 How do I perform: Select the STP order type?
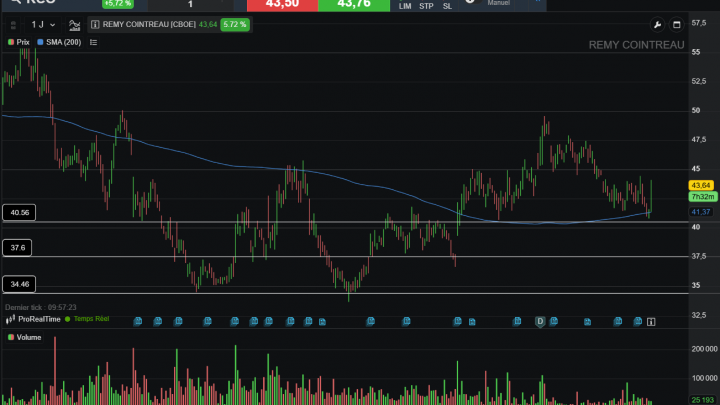(x=426, y=6)
